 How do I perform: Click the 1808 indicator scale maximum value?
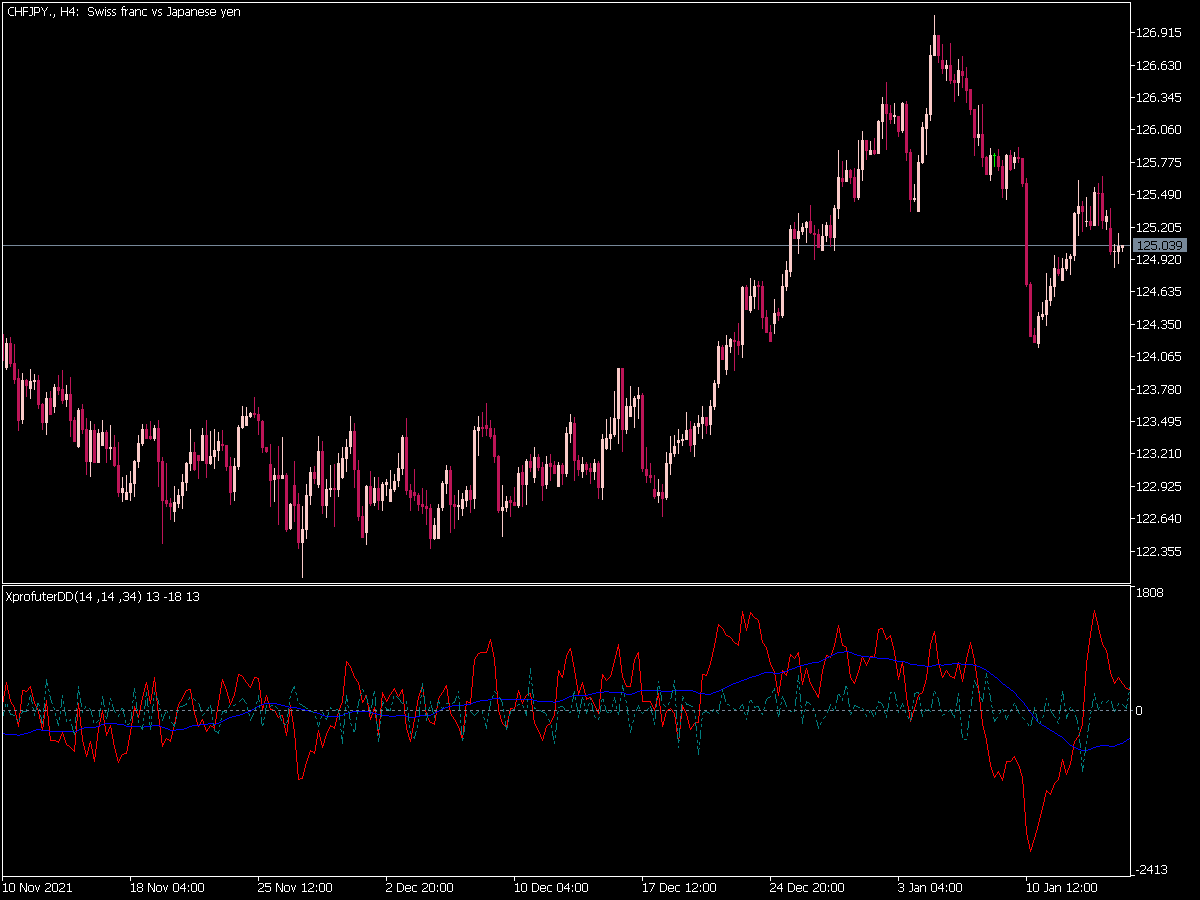click(x=1150, y=593)
